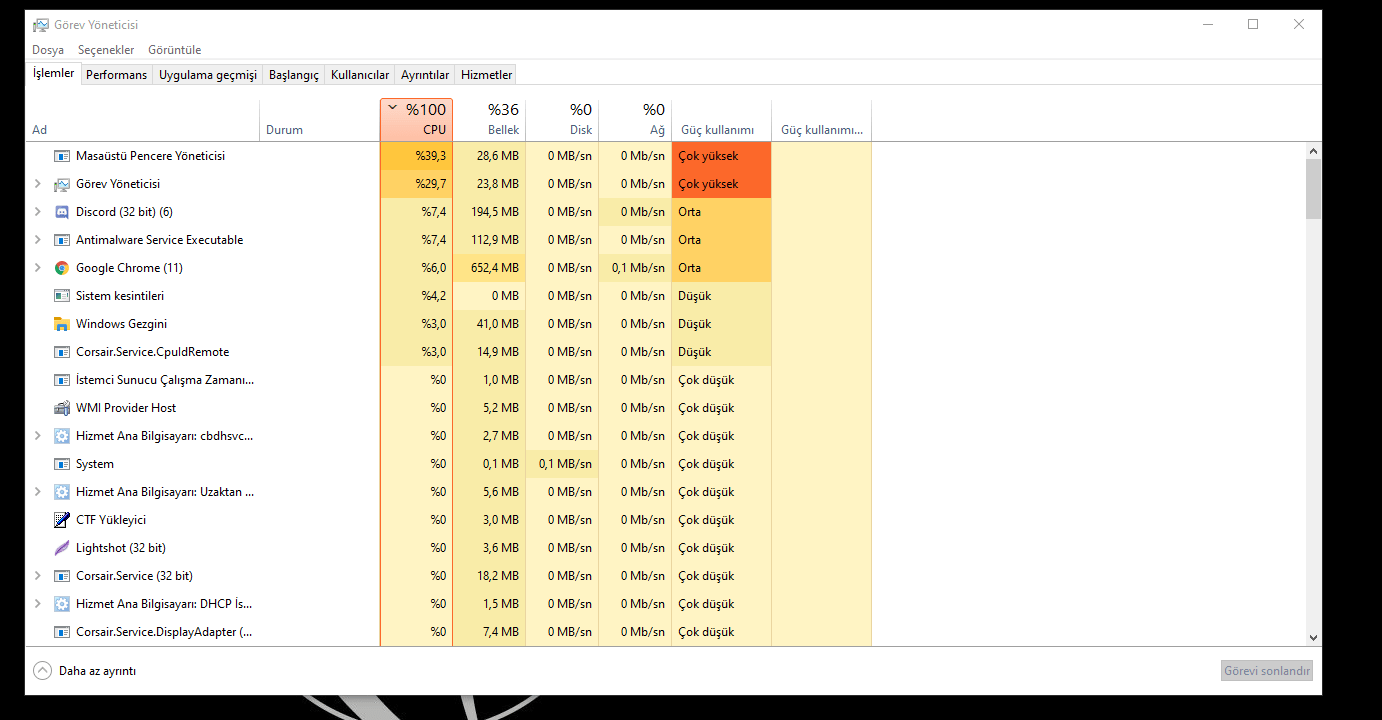The image size is (1382, 720).
Task: Expand the Discord (32 bit) process group
Action: click(x=38, y=212)
